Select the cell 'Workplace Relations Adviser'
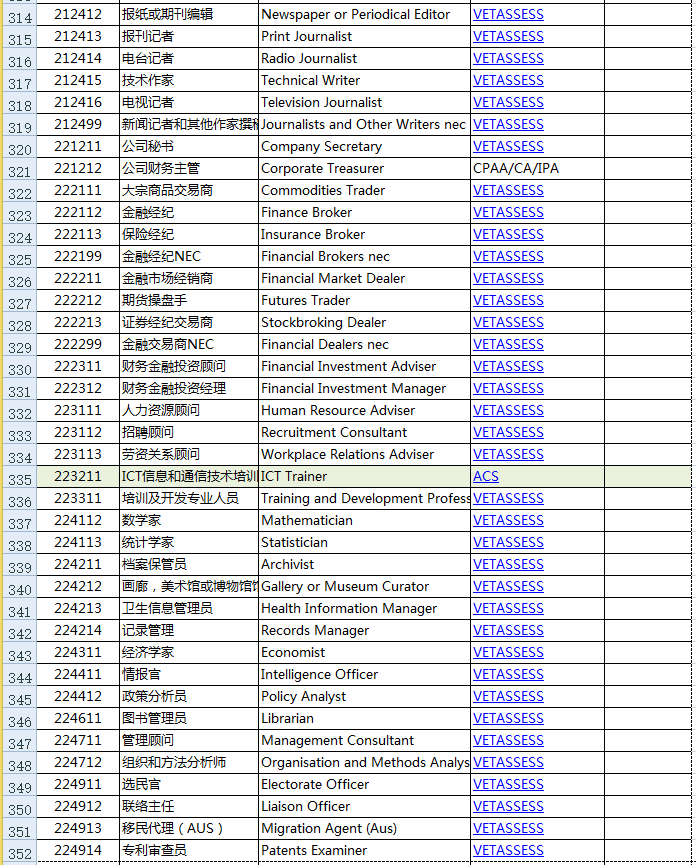This screenshot has height=865, width=696. point(364,455)
